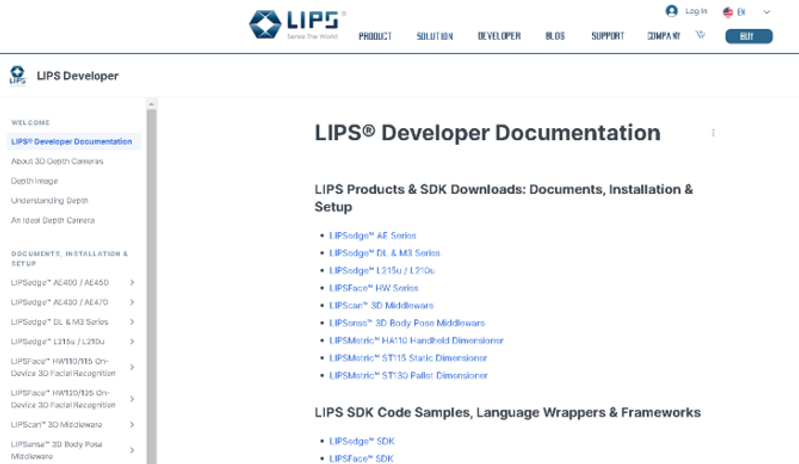
Task: Open the LIPSedge DL & M3 Series content link
Action: 385,253
